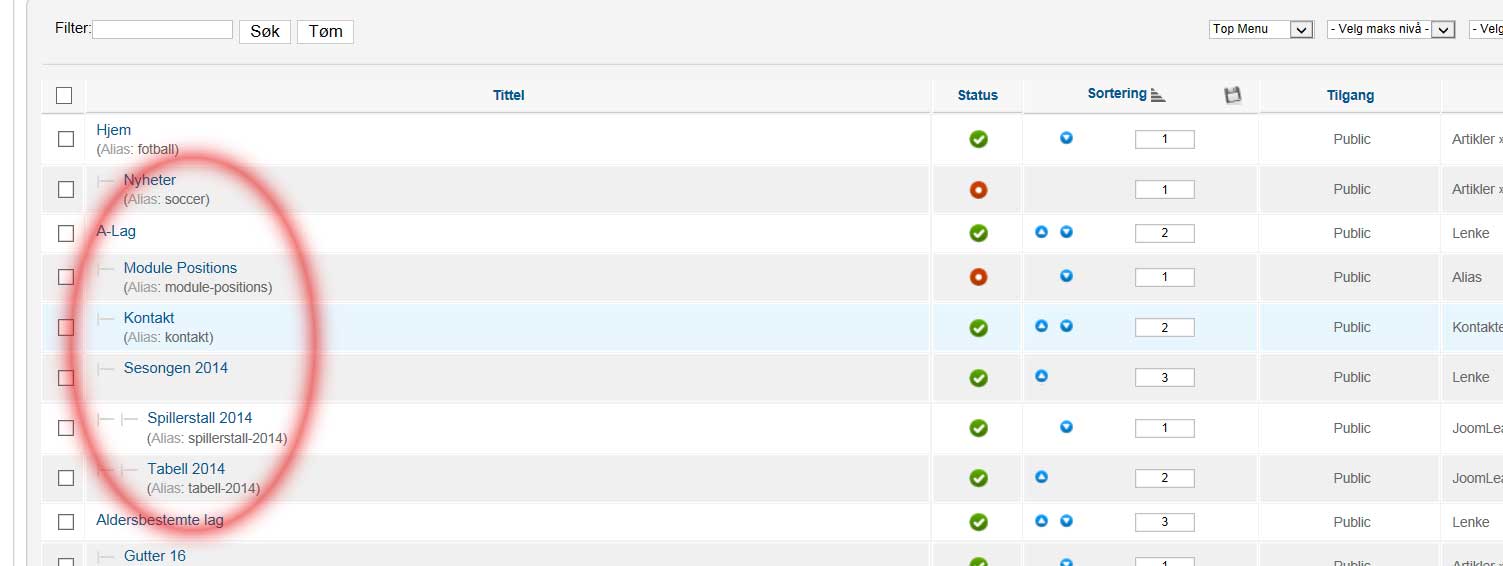Open the Spillerstall 2014 menu item
The width and height of the screenshot is (1503, 566).
[x=199, y=418]
